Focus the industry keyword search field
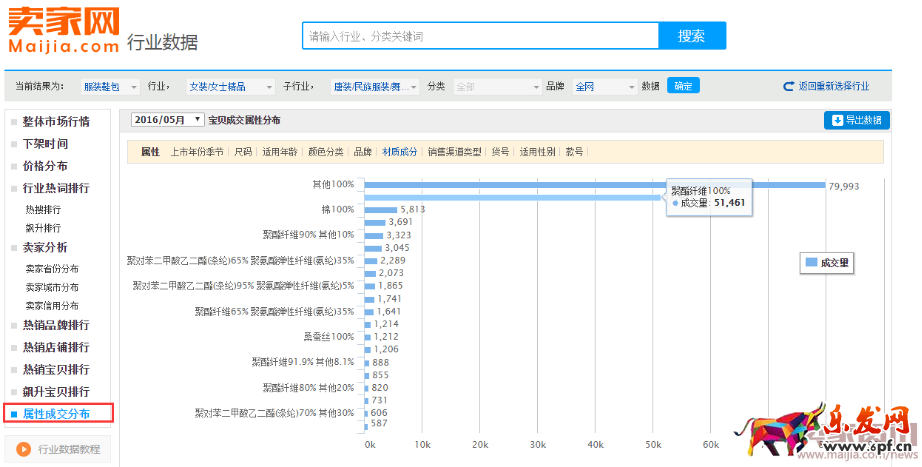This screenshot has width=922, height=467. pyautogui.click(x=480, y=36)
